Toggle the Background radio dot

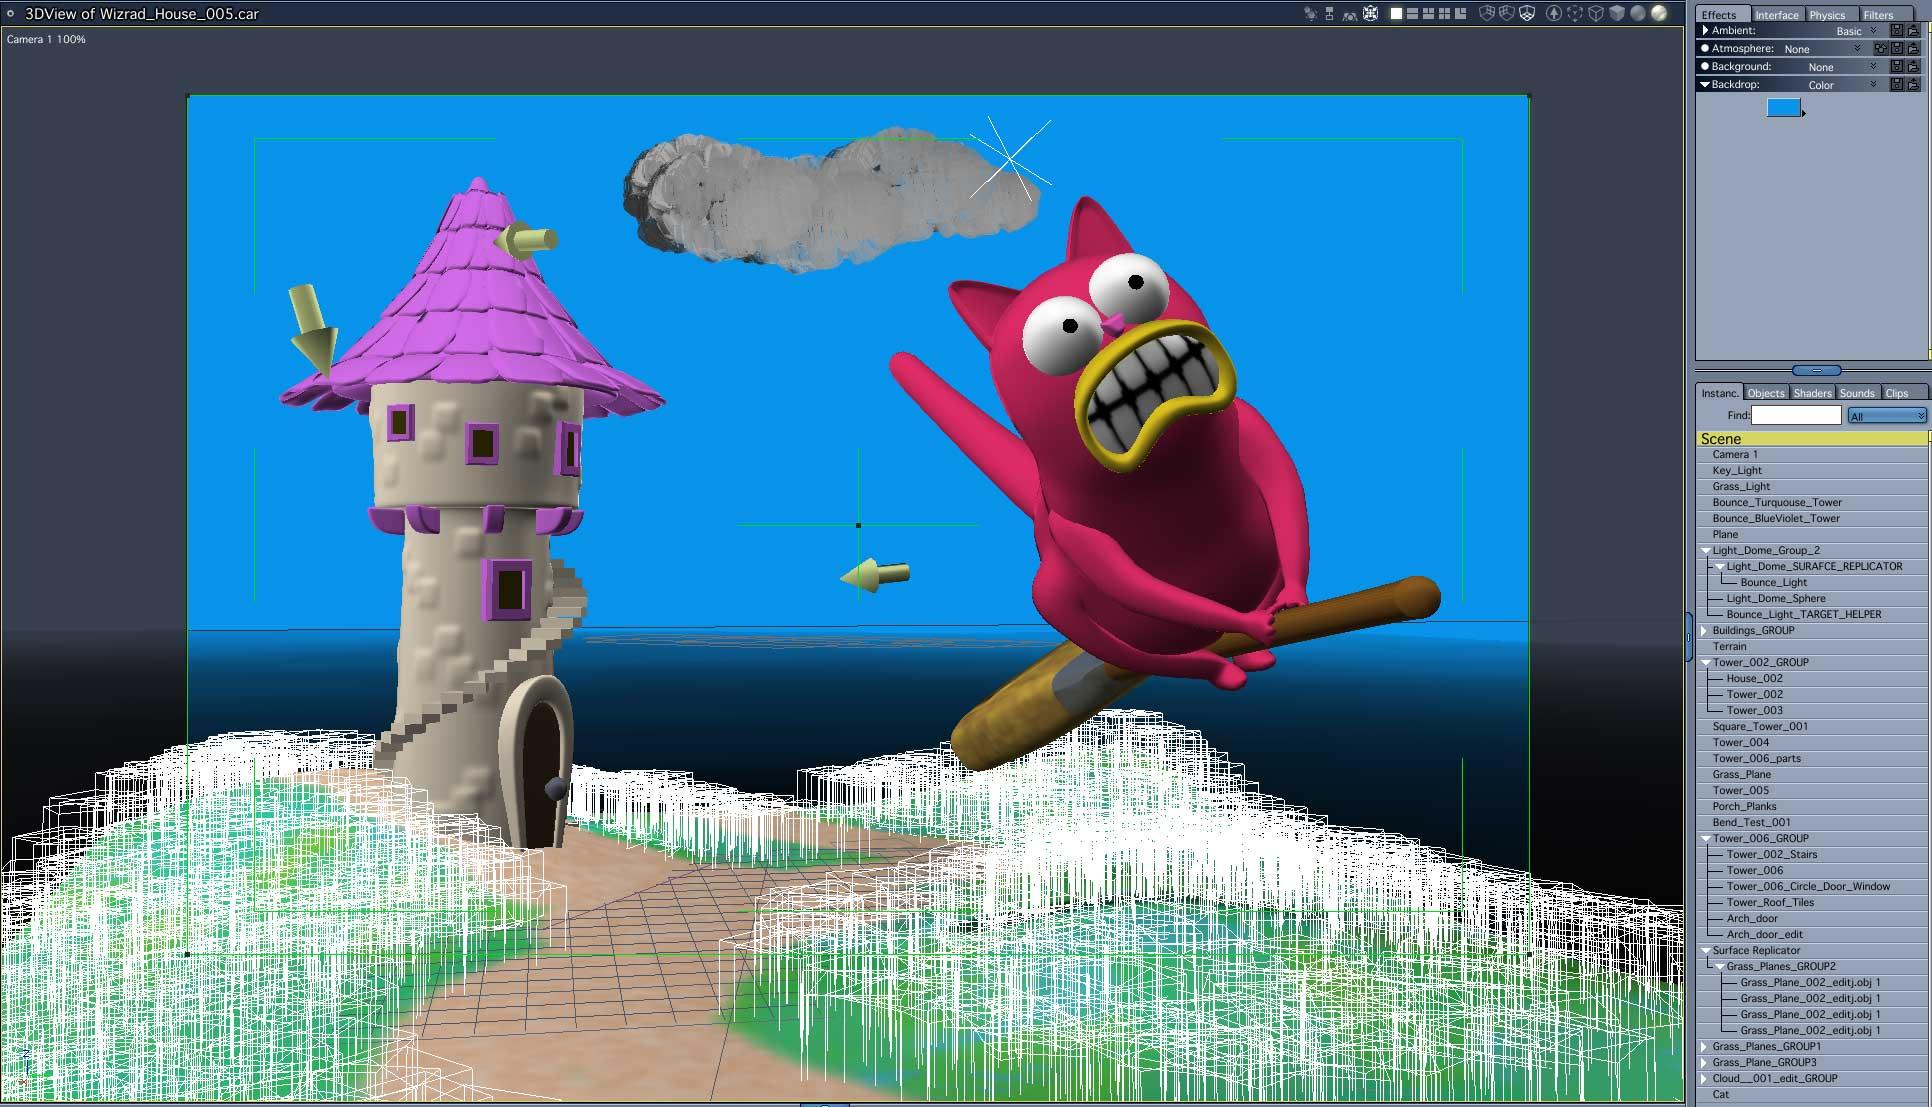[x=1705, y=66]
